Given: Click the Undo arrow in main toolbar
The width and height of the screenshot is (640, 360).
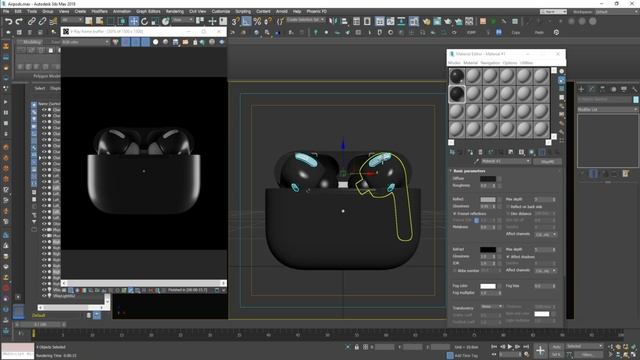Looking at the screenshot, I should tap(8, 21).
